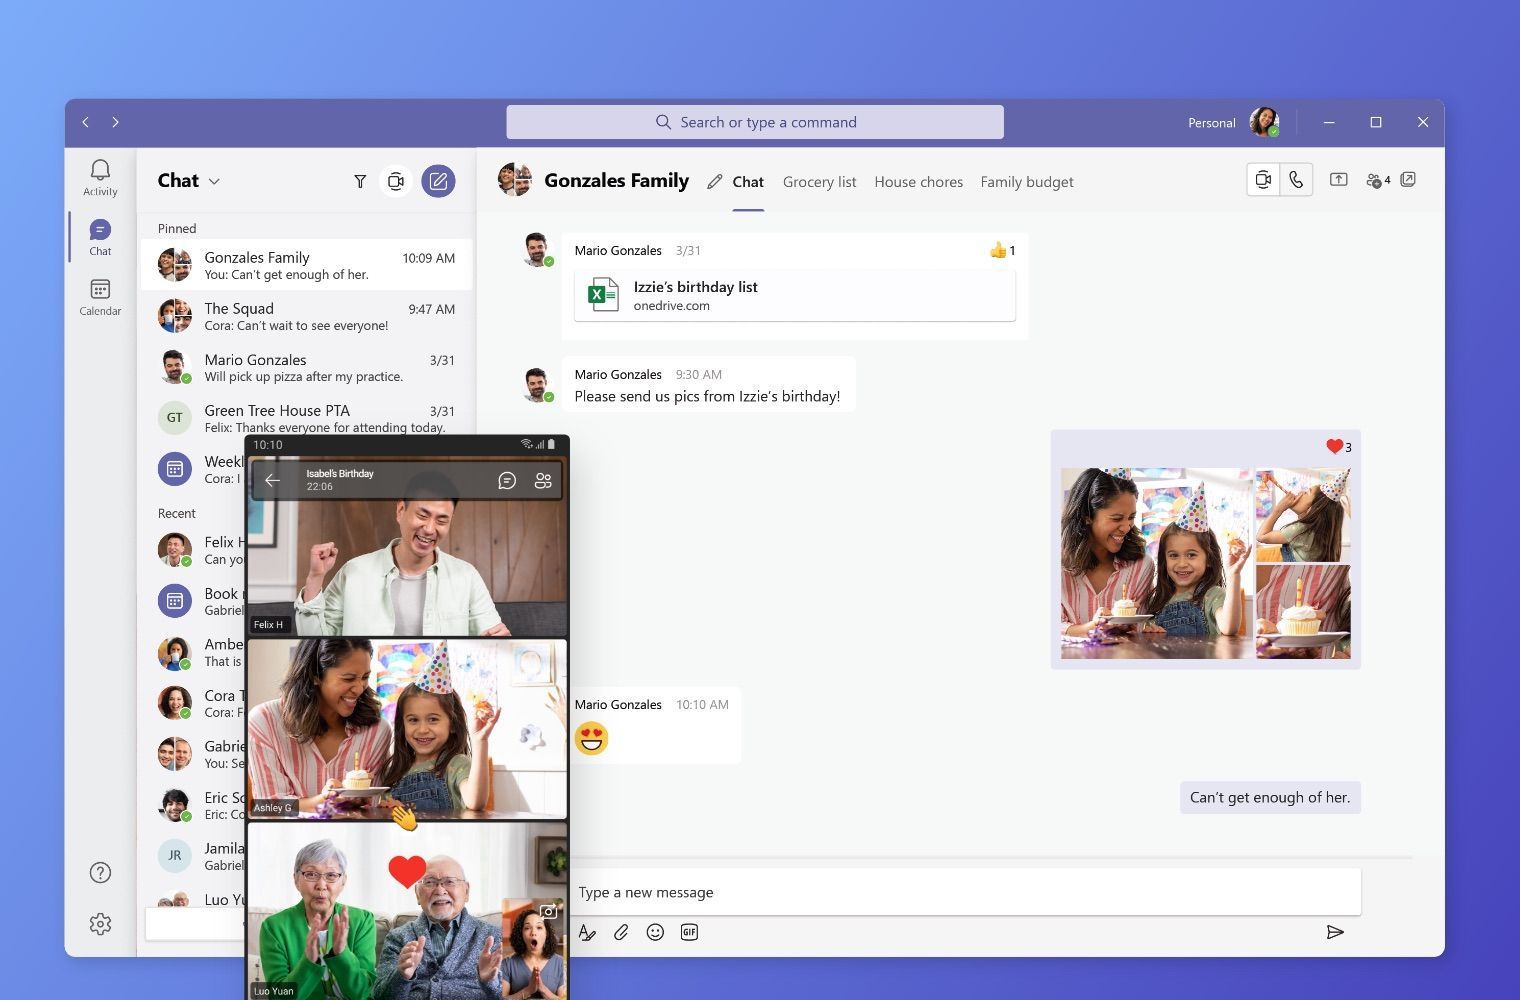The width and height of the screenshot is (1520, 1000).
Task: Open text formatting options in the compose bar
Action: [588, 932]
